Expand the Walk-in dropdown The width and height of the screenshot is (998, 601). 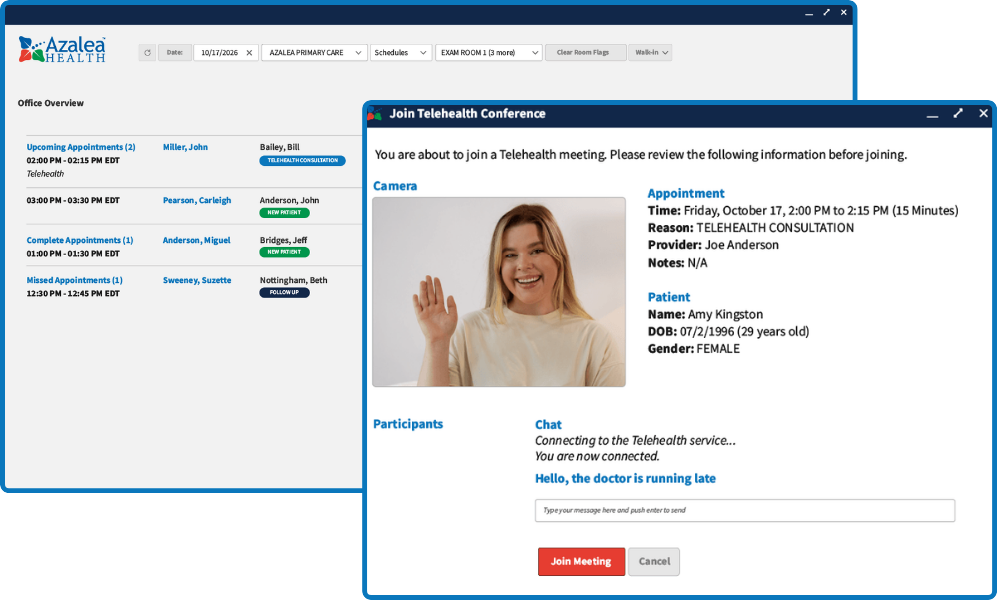[650, 53]
